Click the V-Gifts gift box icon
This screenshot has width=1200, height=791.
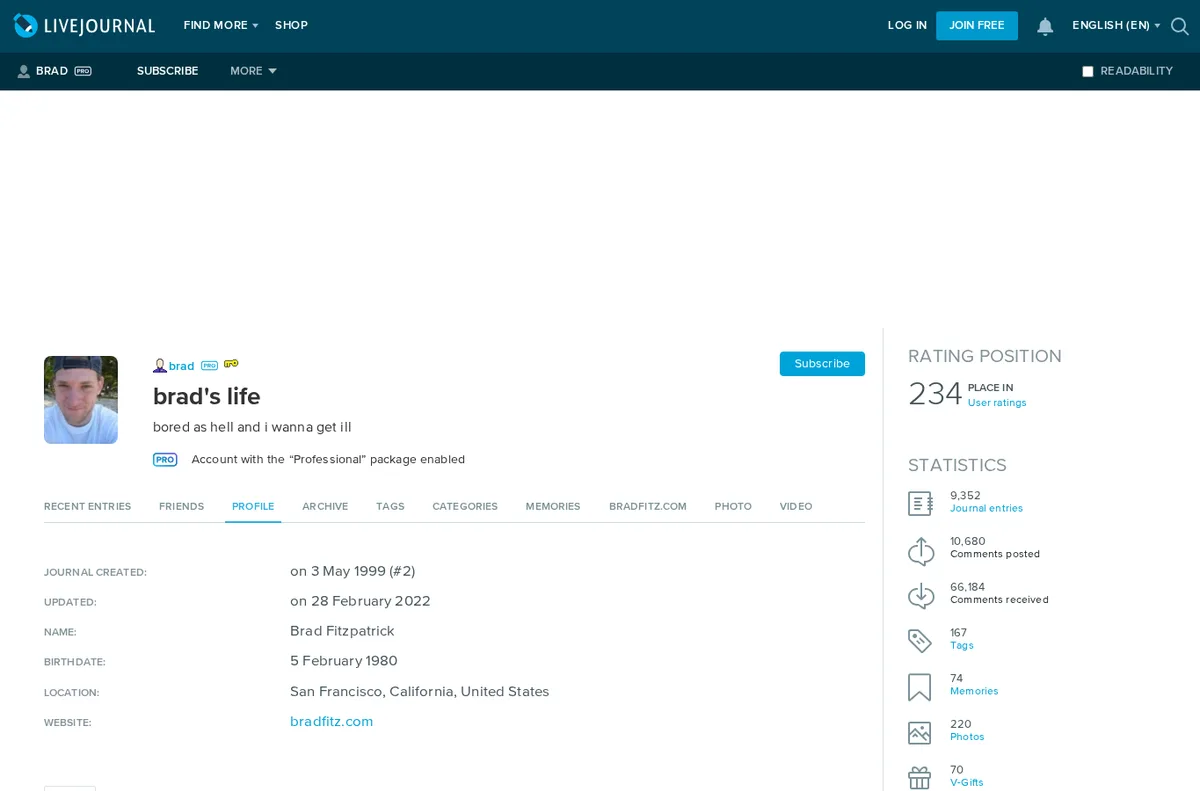(919, 778)
